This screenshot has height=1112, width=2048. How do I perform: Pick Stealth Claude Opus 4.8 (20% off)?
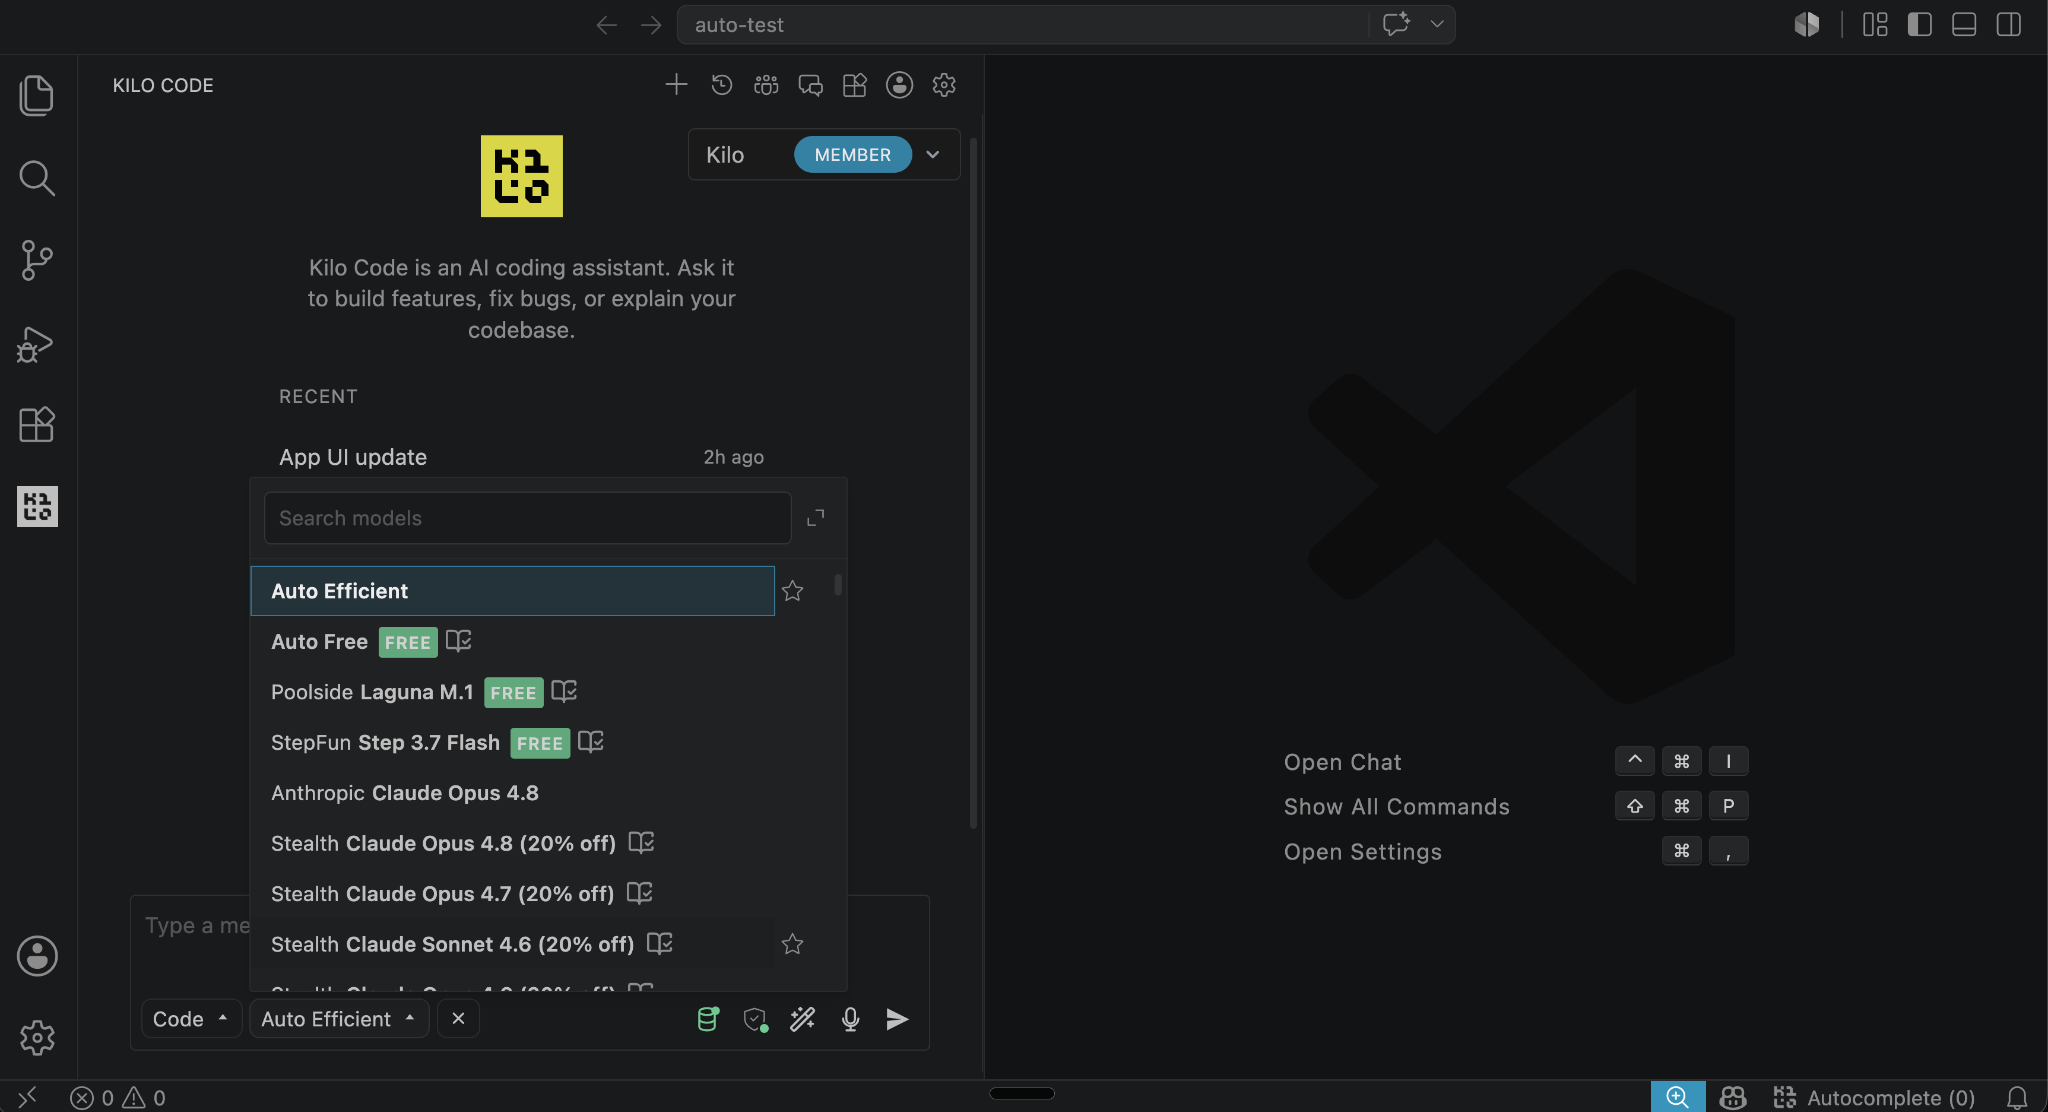pos(512,843)
